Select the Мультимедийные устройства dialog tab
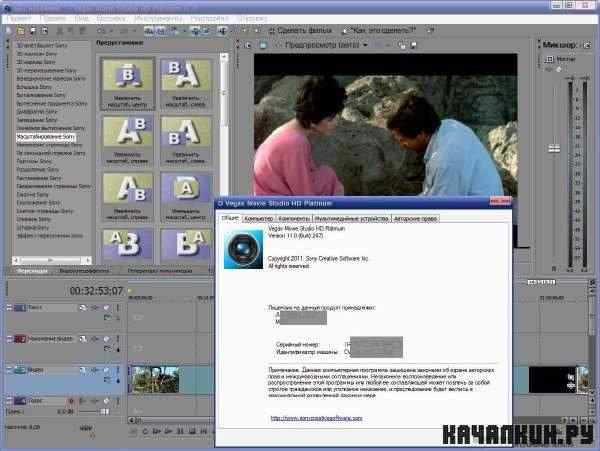The width and height of the screenshot is (600, 451). (x=352, y=218)
